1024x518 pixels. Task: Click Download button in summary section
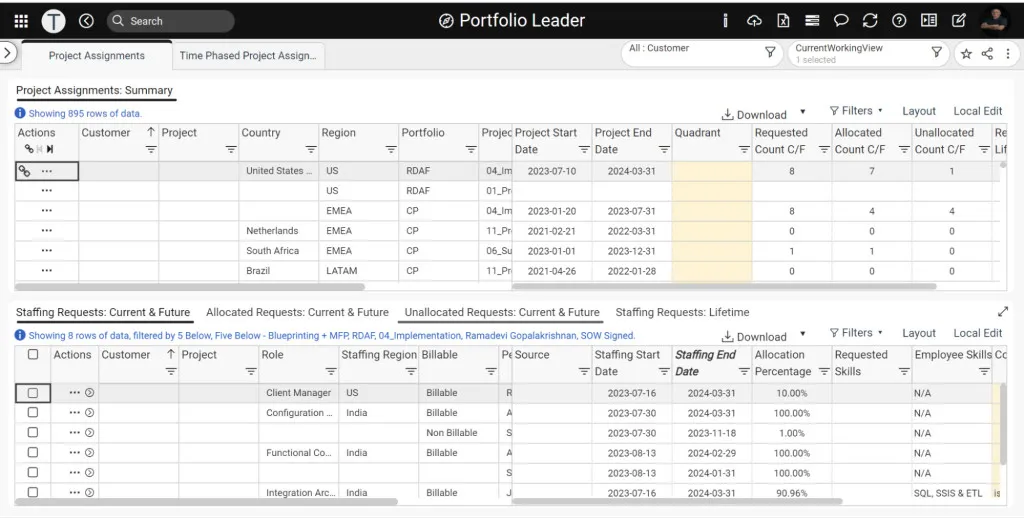click(x=754, y=114)
